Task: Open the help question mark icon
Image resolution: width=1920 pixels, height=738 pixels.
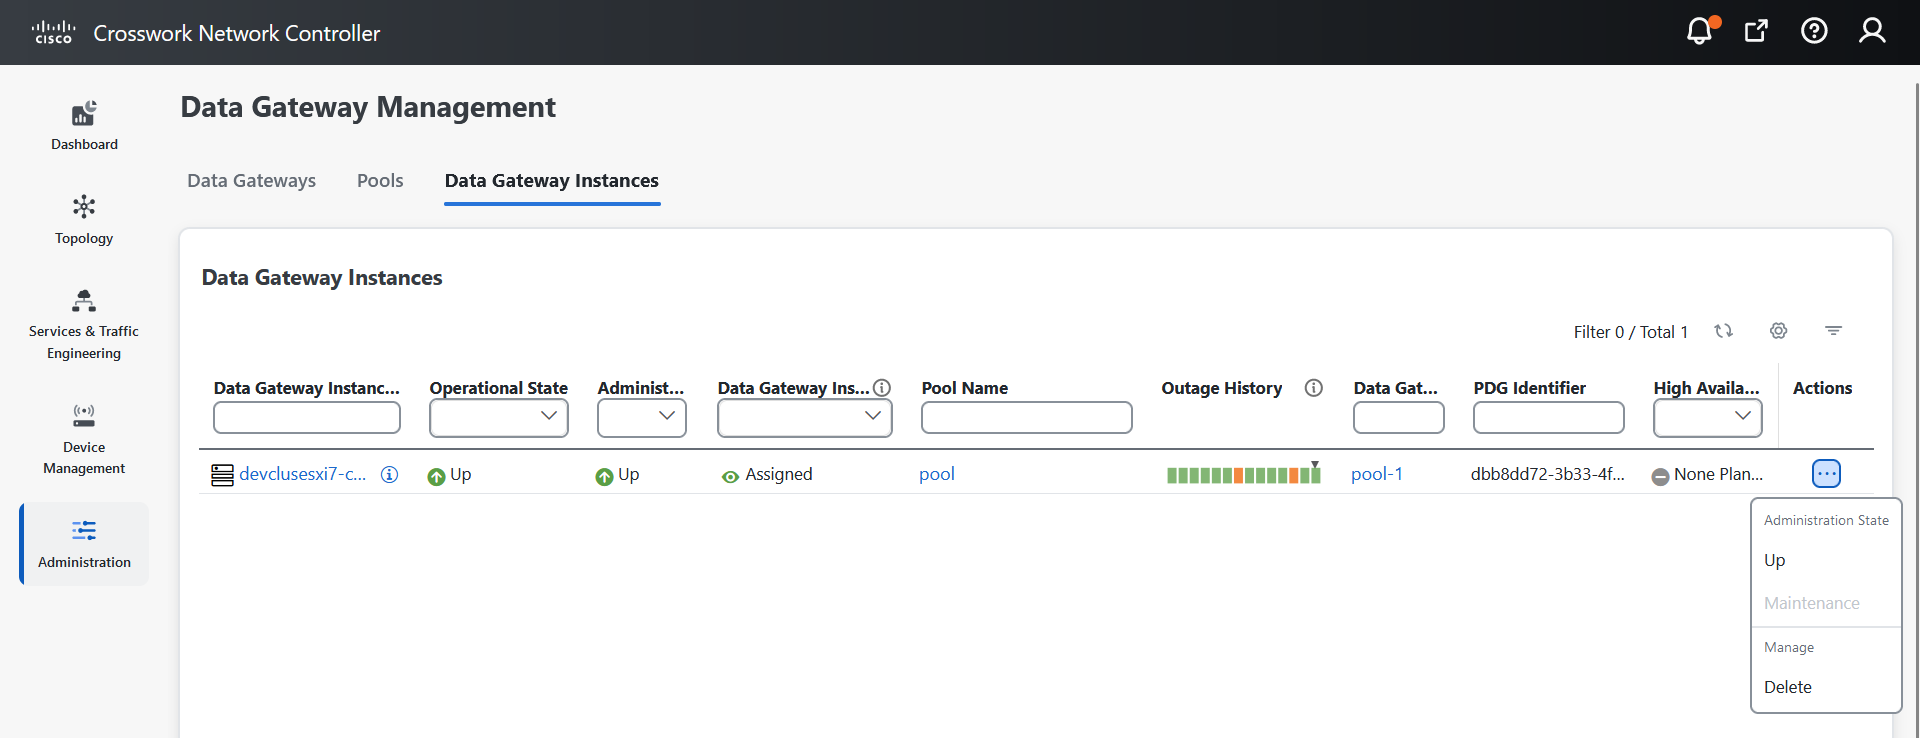Action: click(x=1814, y=31)
